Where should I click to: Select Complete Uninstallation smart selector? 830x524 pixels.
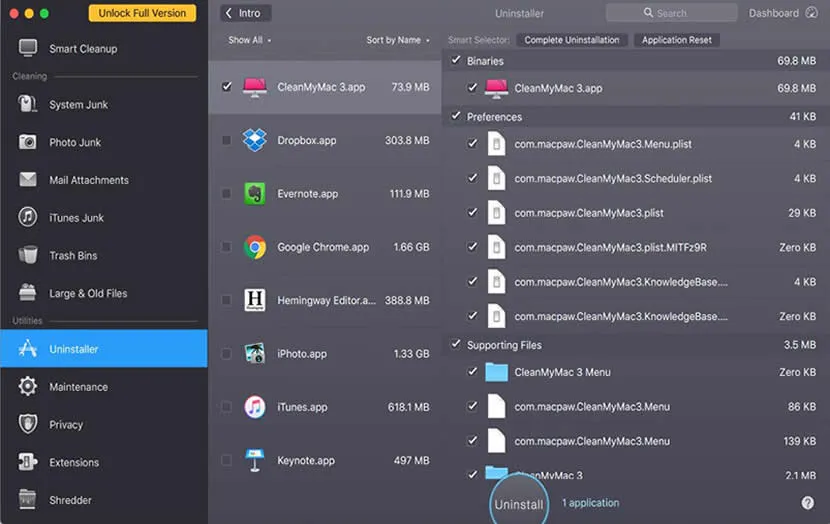click(572, 40)
